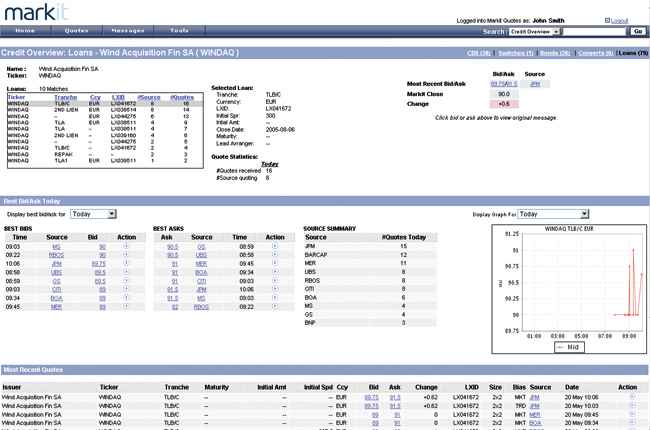Open the Quotes menu
The image size is (650, 430).
click(76, 31)
